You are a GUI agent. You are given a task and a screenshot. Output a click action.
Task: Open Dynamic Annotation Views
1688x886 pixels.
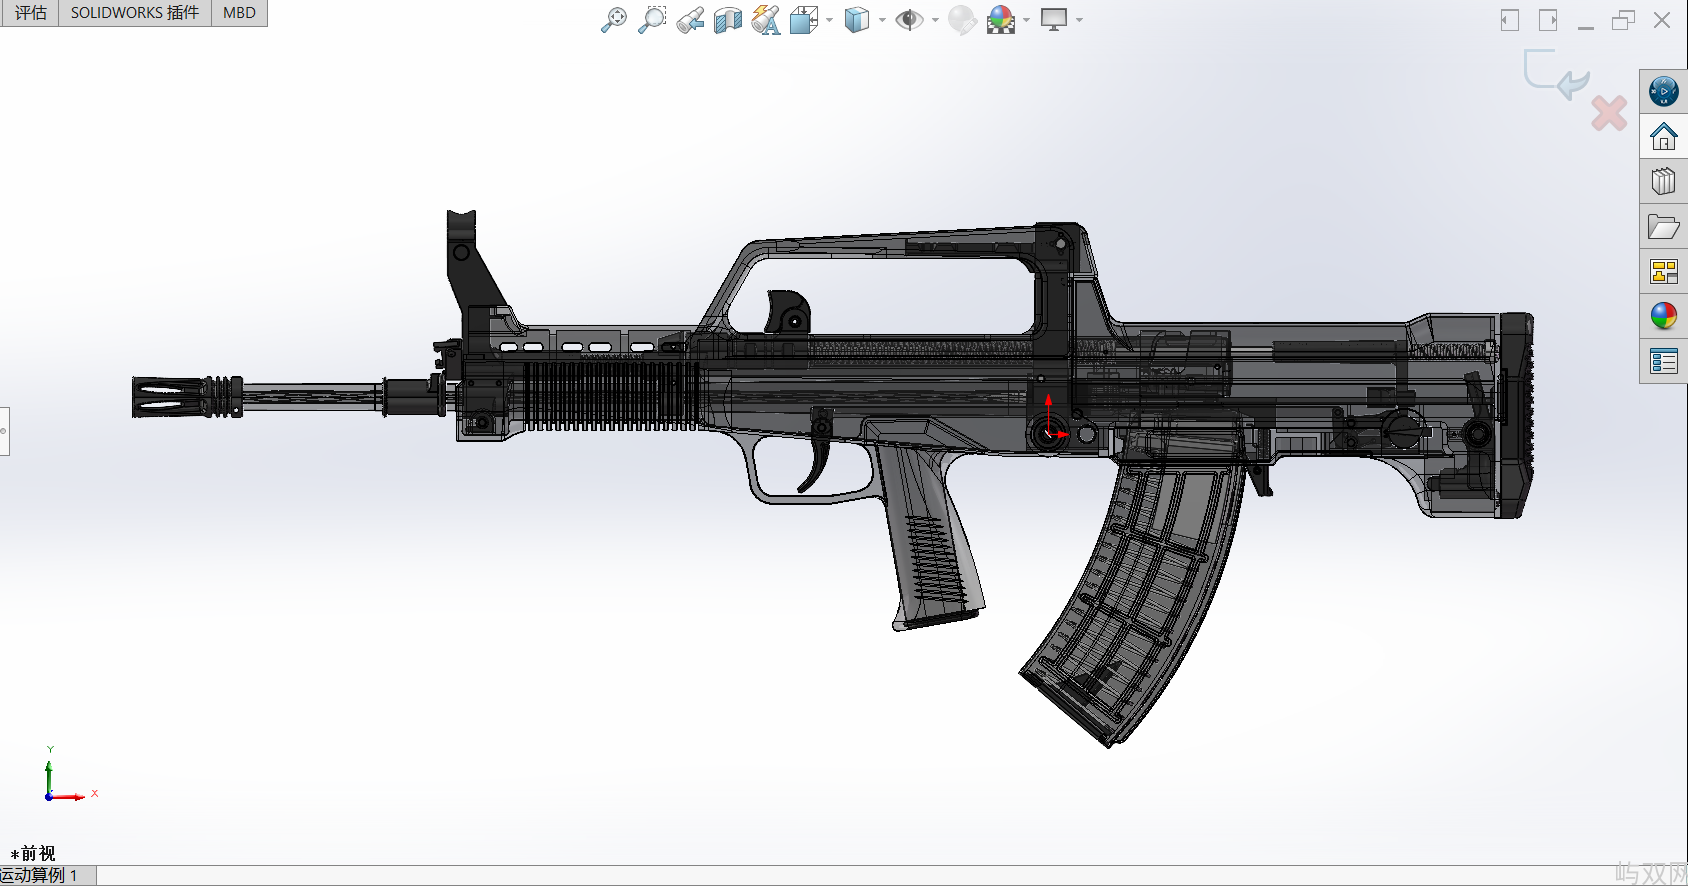[766, 19]
